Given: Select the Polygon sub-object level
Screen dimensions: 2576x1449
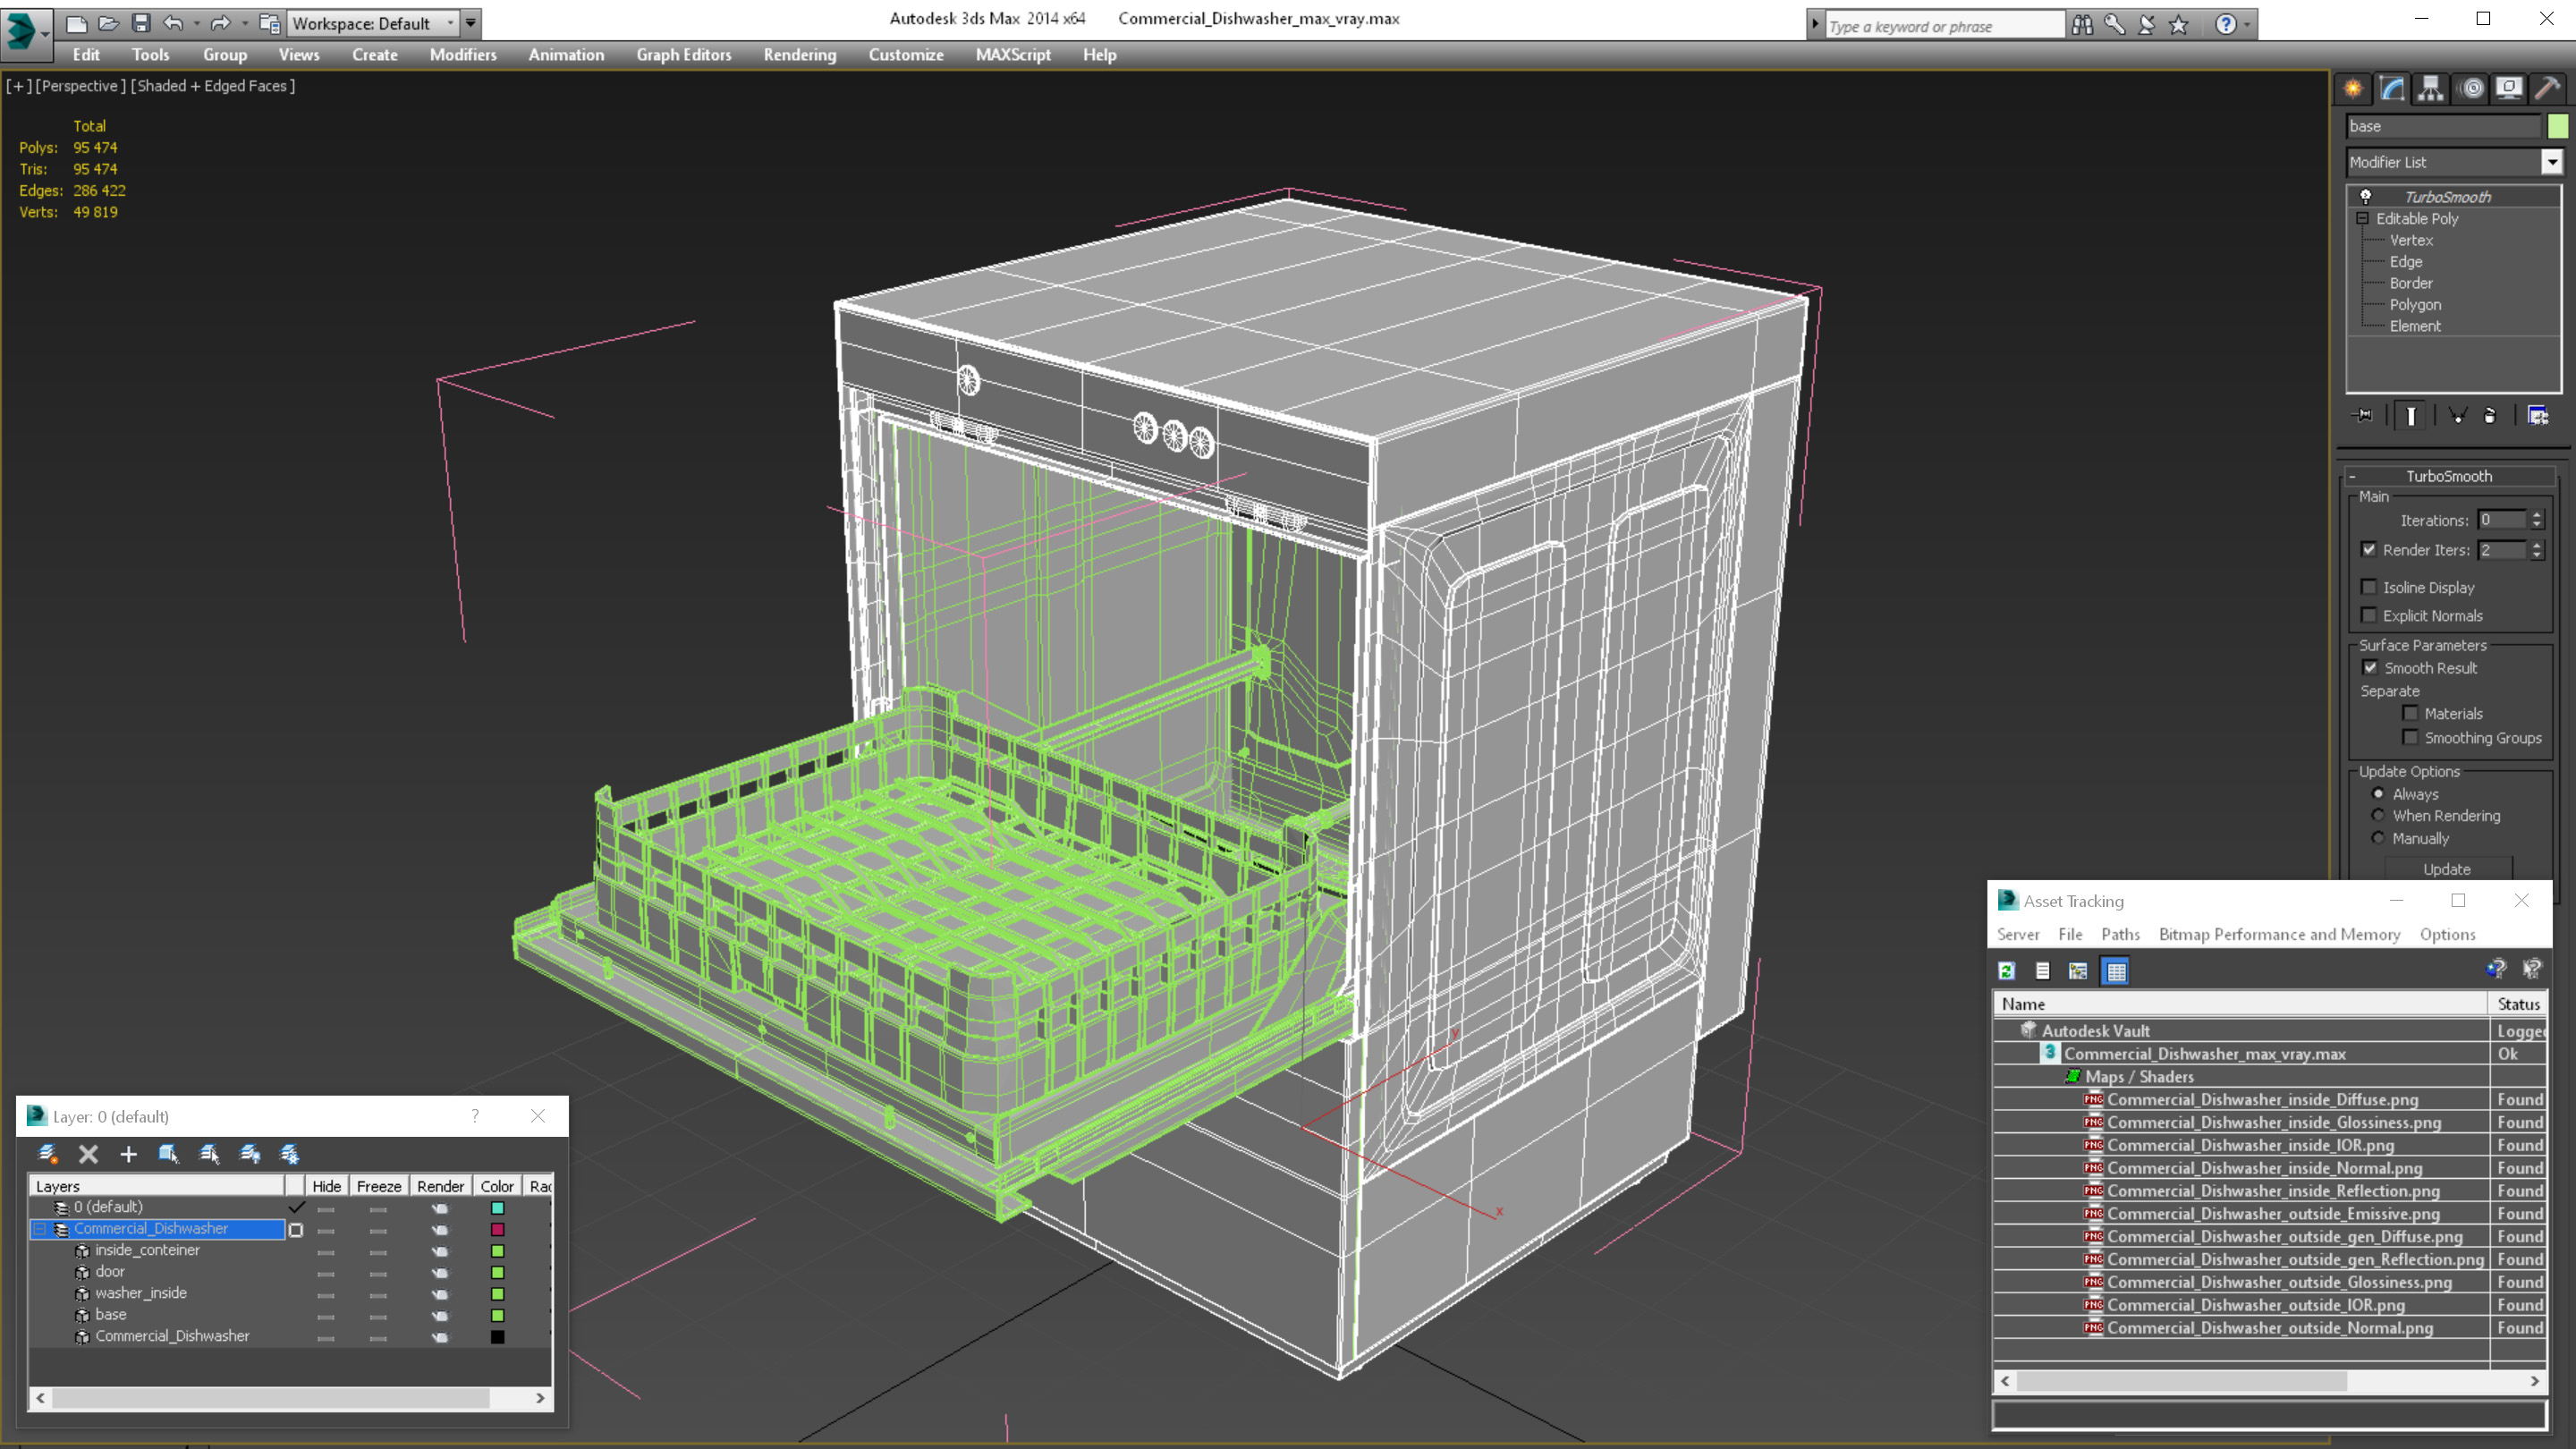Looking at the screenshot, I should click(x=2415, y=305).
